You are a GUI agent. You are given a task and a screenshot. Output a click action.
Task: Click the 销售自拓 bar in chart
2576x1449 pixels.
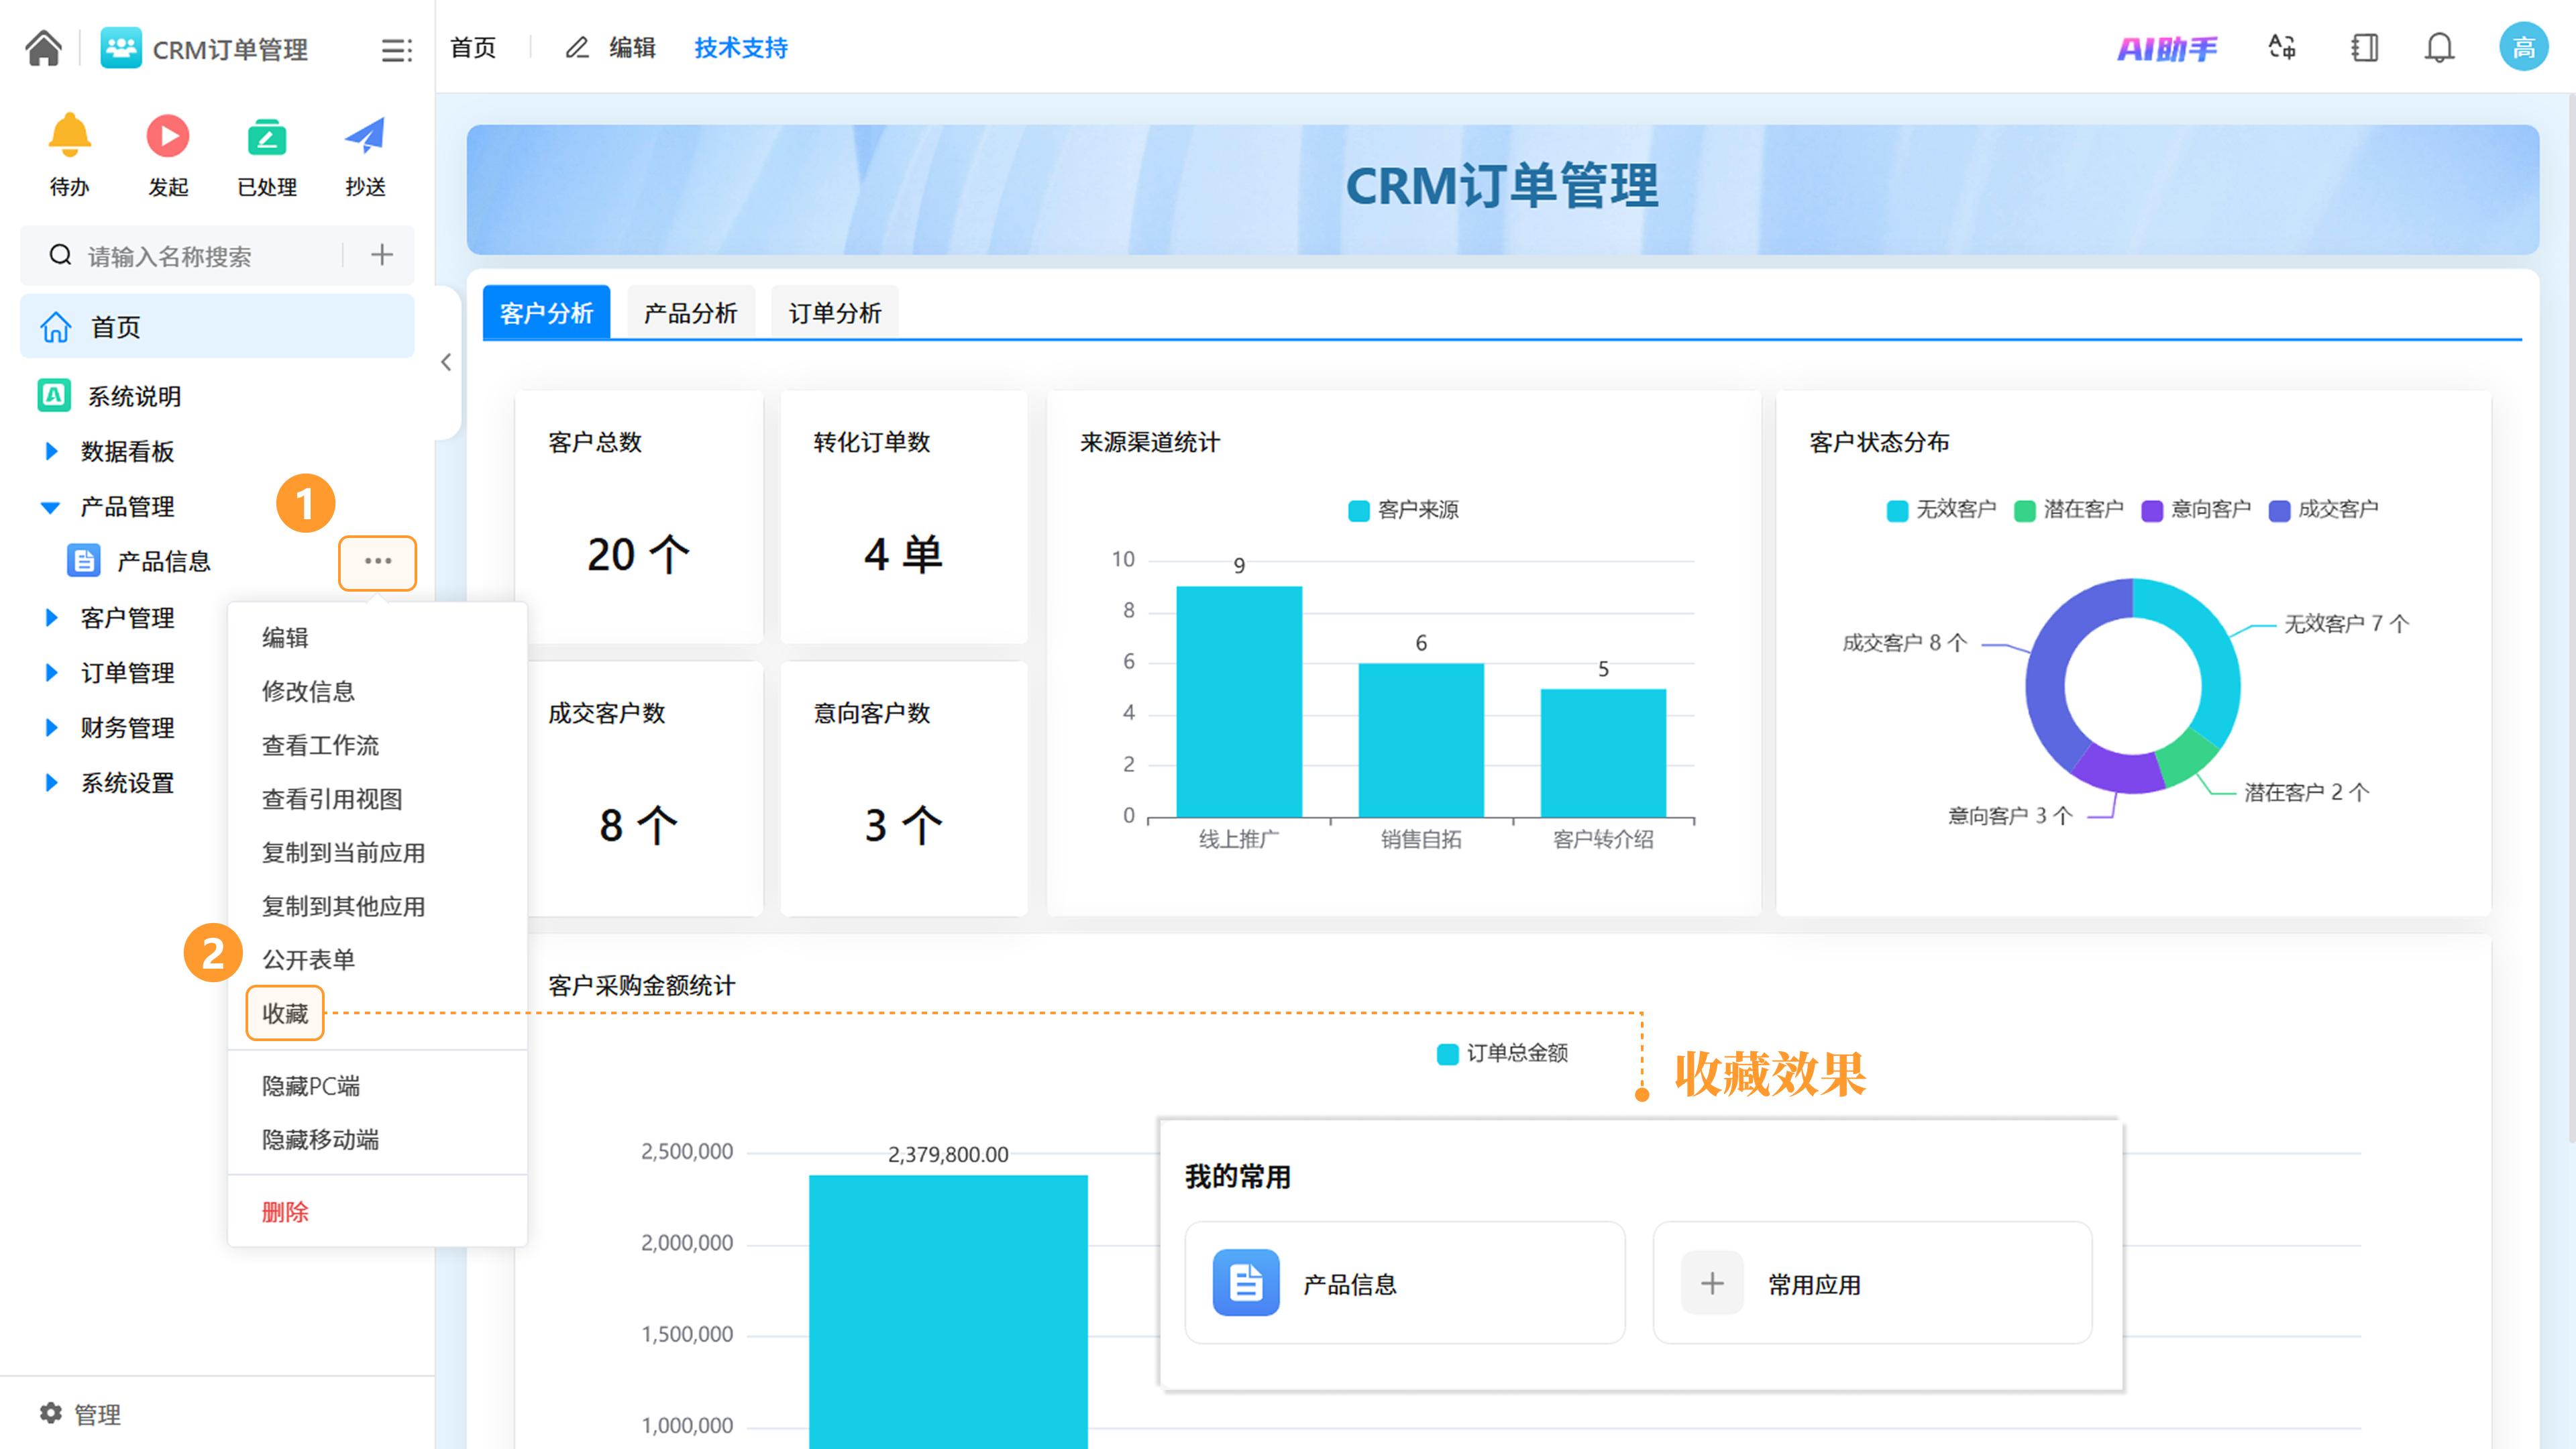(x=1421, y=740)
